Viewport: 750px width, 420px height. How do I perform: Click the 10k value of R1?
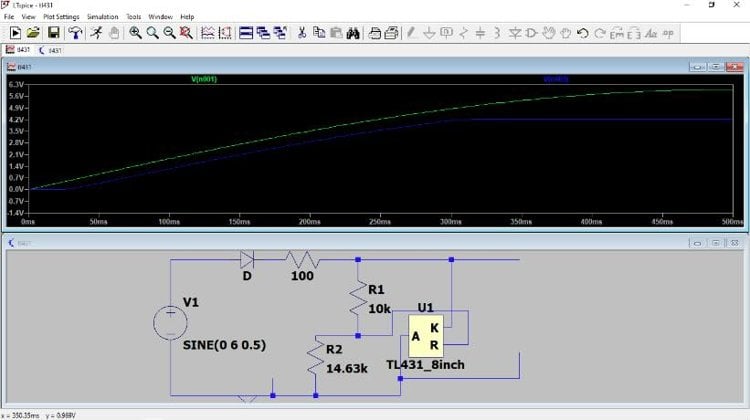click(x=379, y=309)
